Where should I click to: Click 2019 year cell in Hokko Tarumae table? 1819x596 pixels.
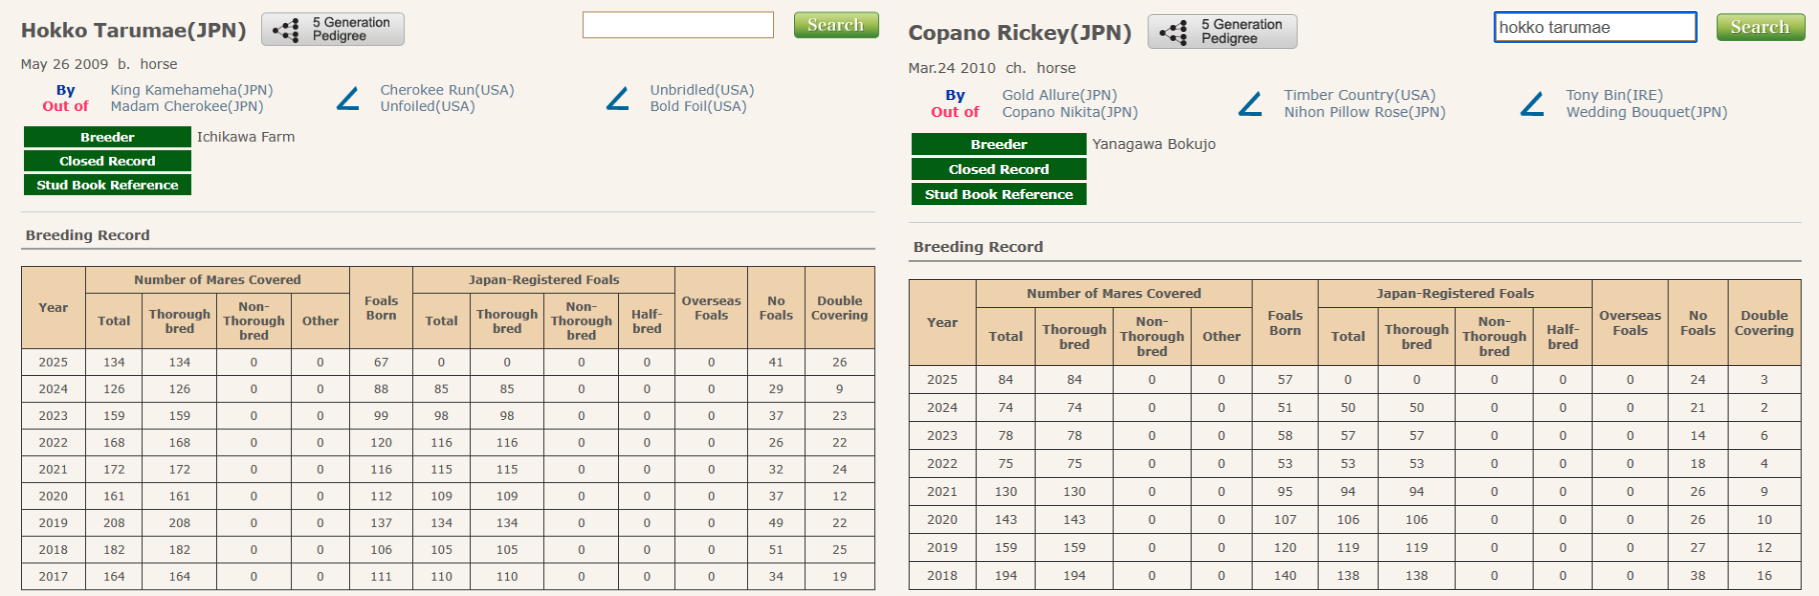53,523
